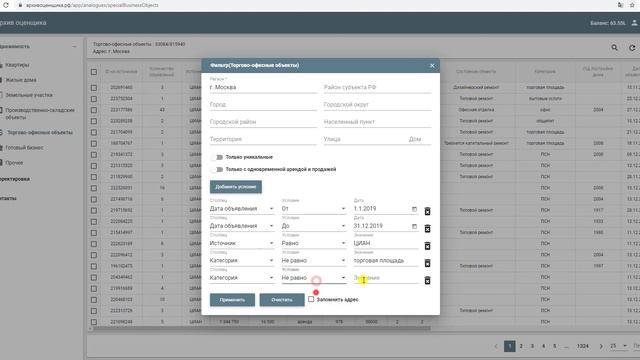Open the calendar picker for date 1.1.2019

pos(414,209)
